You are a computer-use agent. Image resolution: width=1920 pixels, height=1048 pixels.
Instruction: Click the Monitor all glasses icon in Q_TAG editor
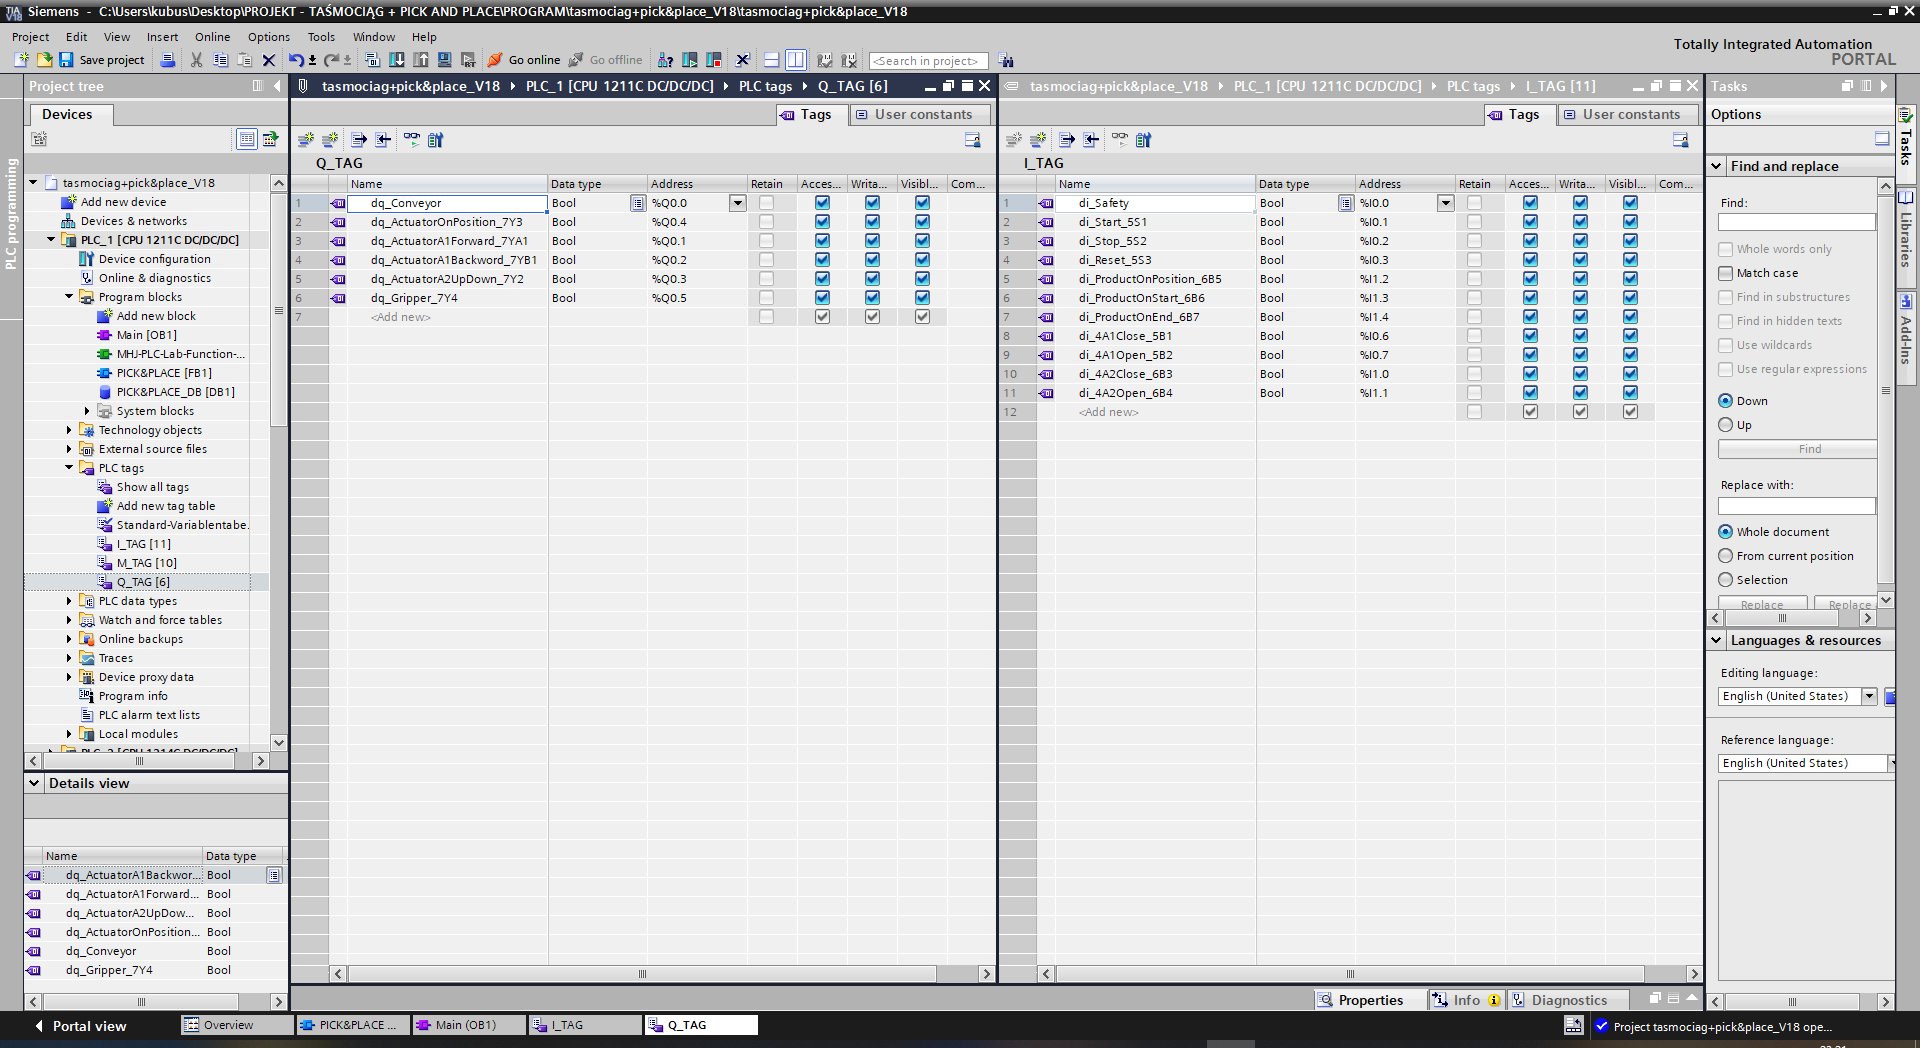click(411, 140)
